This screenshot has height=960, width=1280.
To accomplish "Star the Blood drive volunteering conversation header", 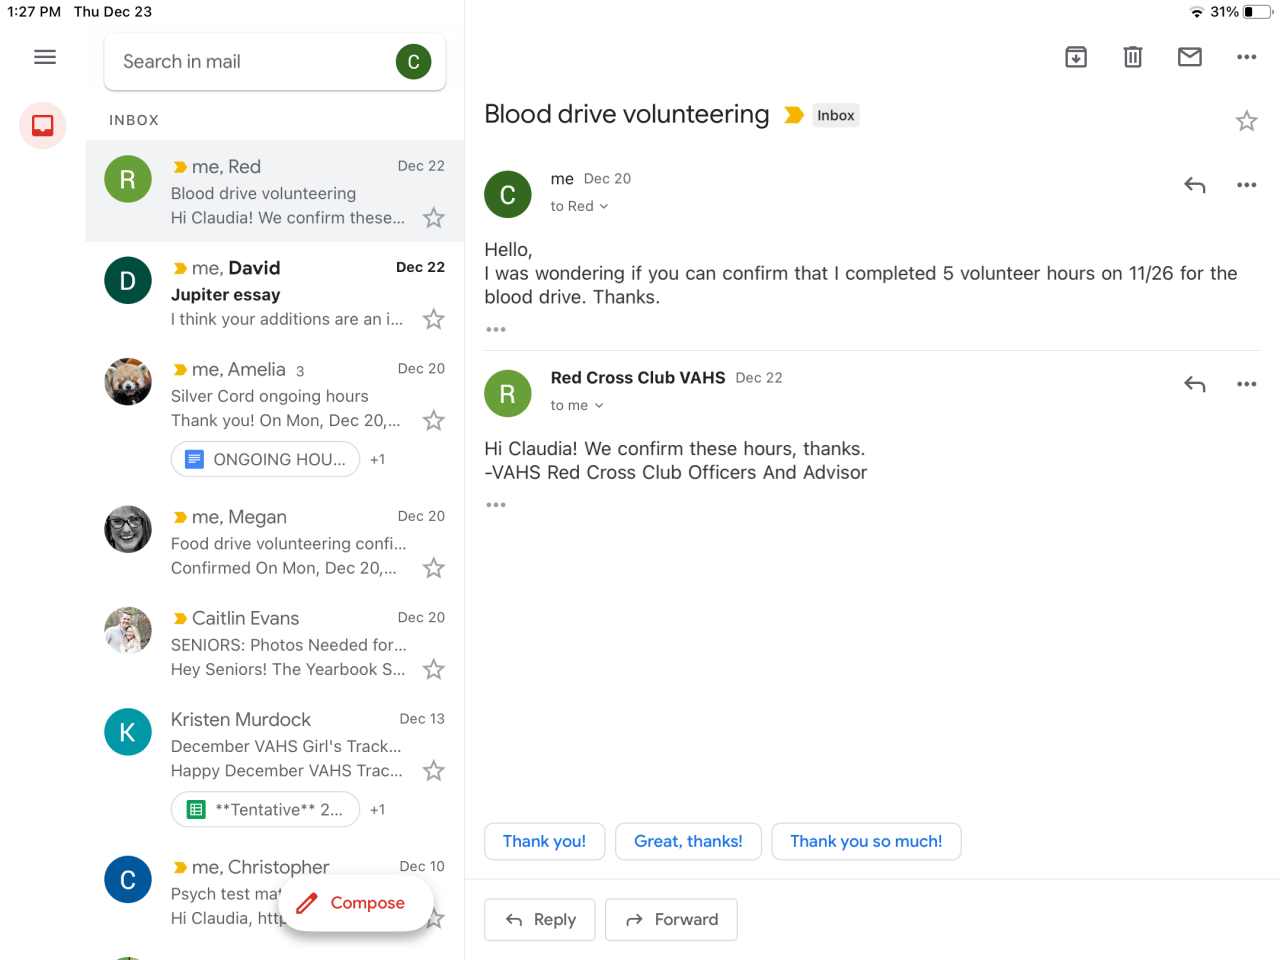I will click(1246, 121).
